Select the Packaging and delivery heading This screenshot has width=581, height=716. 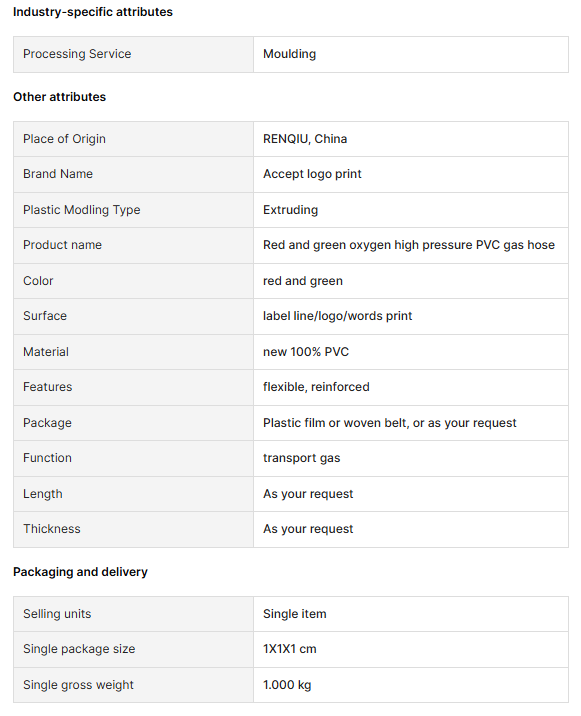(x=80, y=572)
